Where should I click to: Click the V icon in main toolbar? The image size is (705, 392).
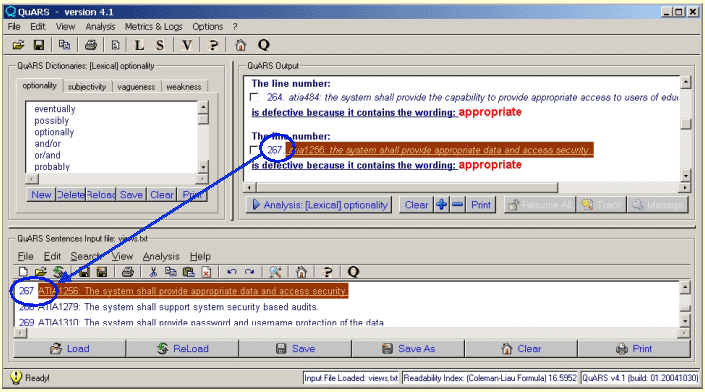pyautogui.click(x=187, y=45)
